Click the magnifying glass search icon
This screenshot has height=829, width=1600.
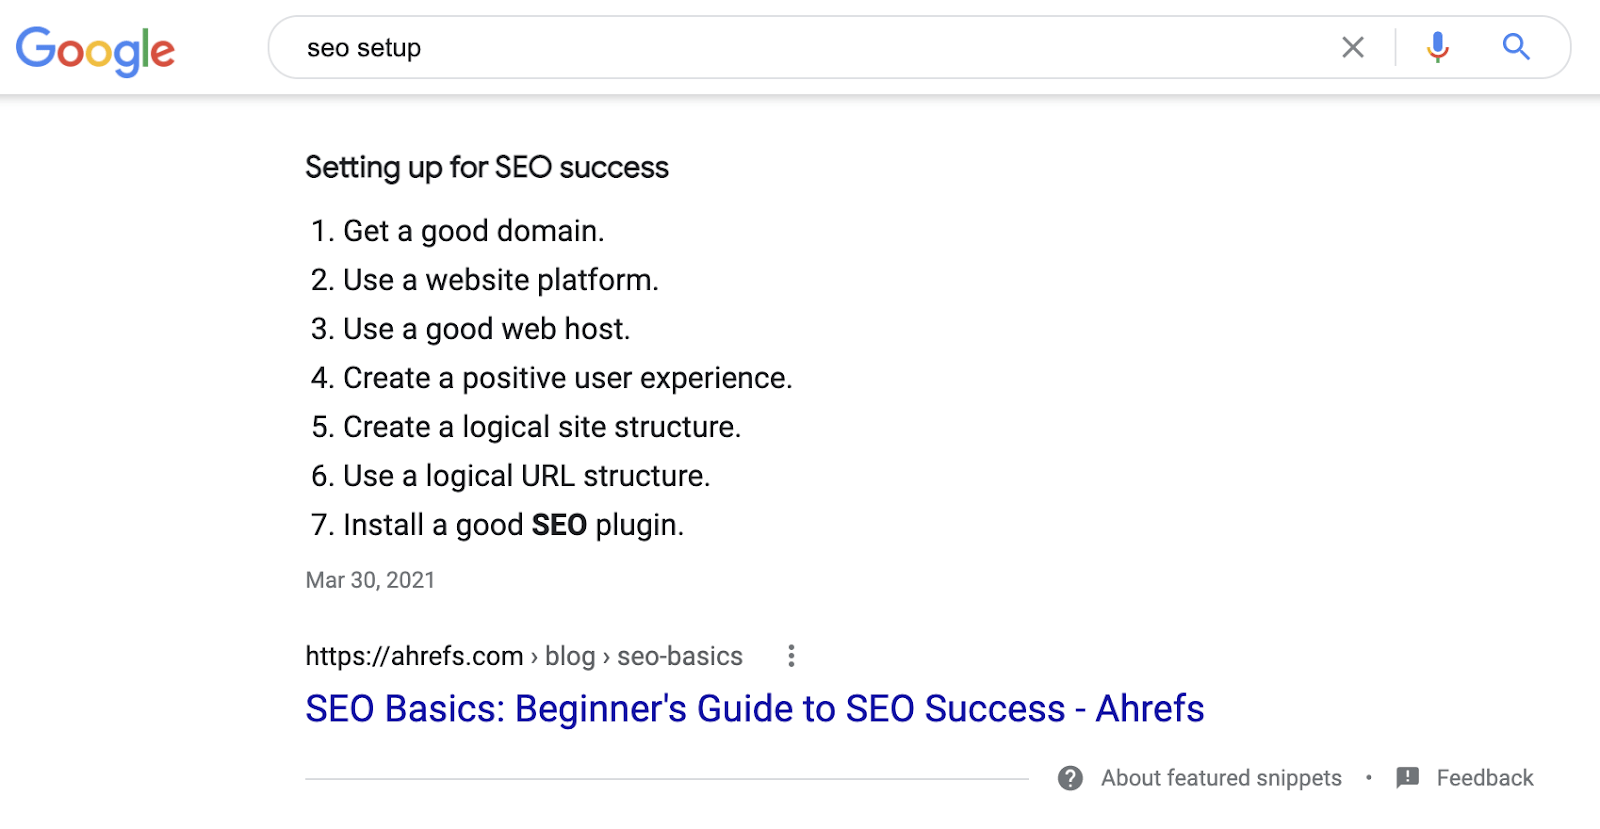coord(1516,47)
